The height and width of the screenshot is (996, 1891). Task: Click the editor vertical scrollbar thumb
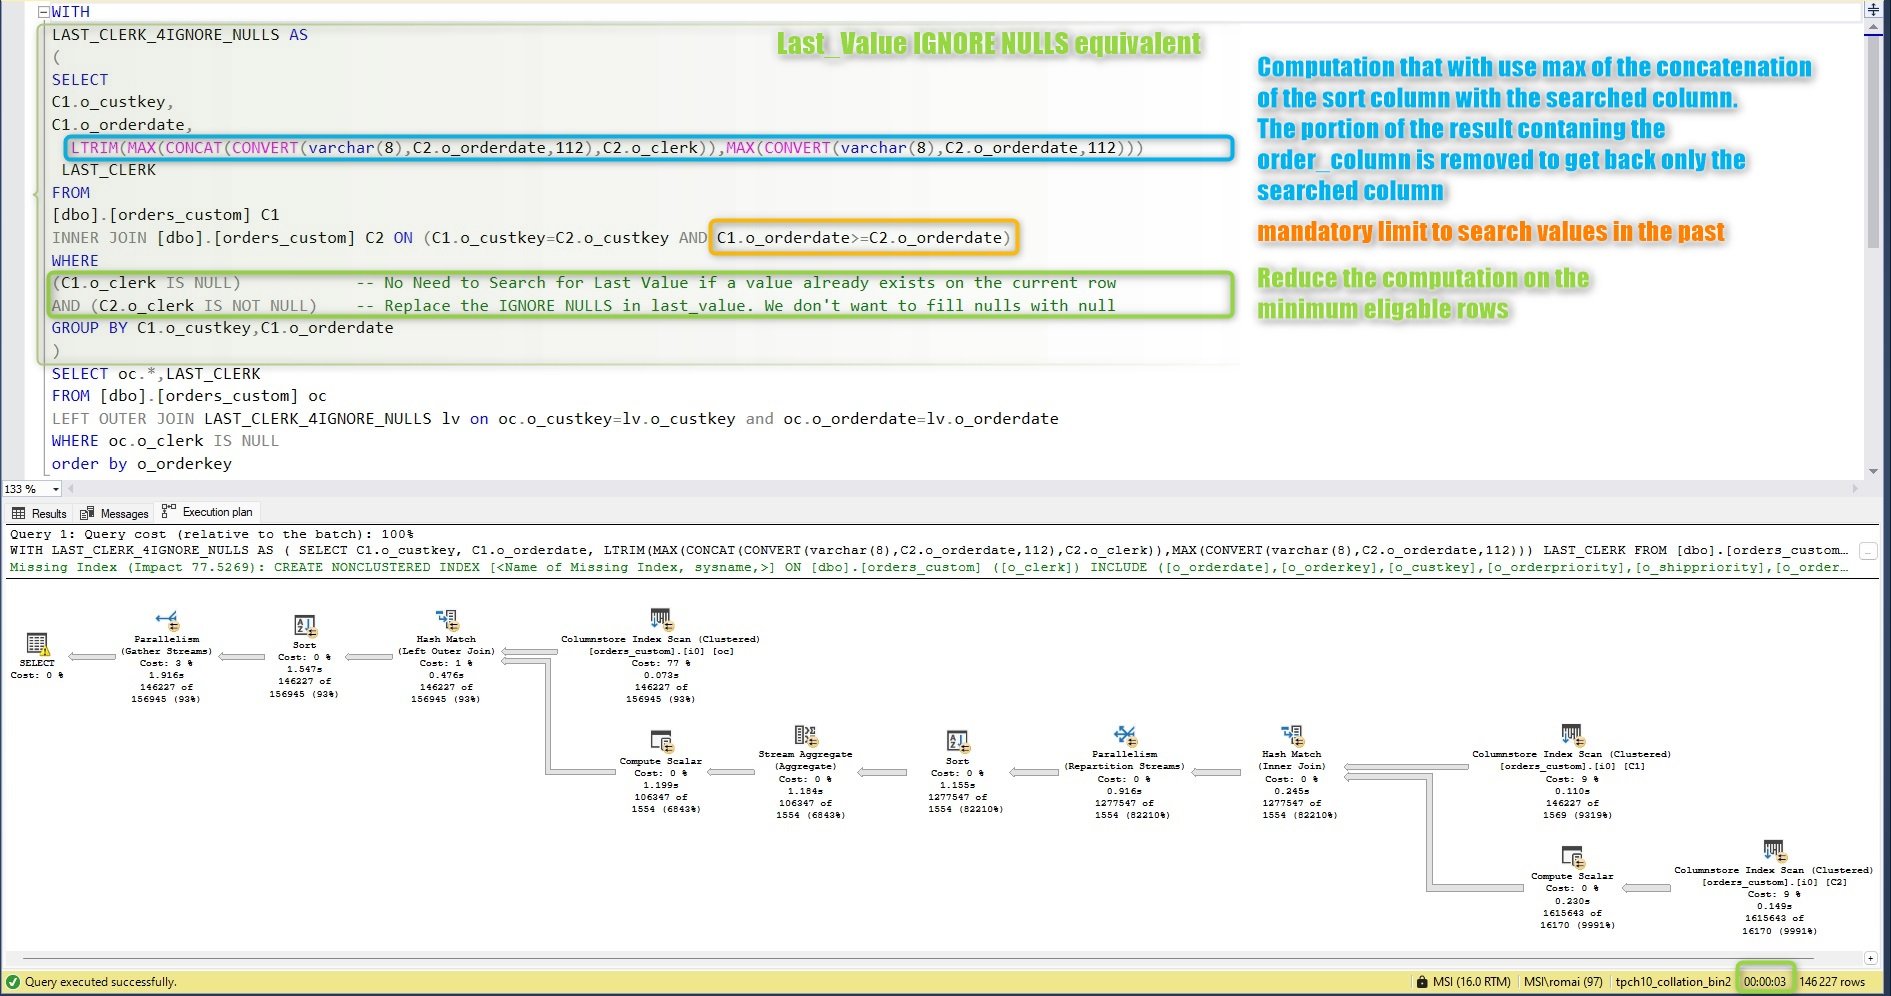tap(1873, 140)
